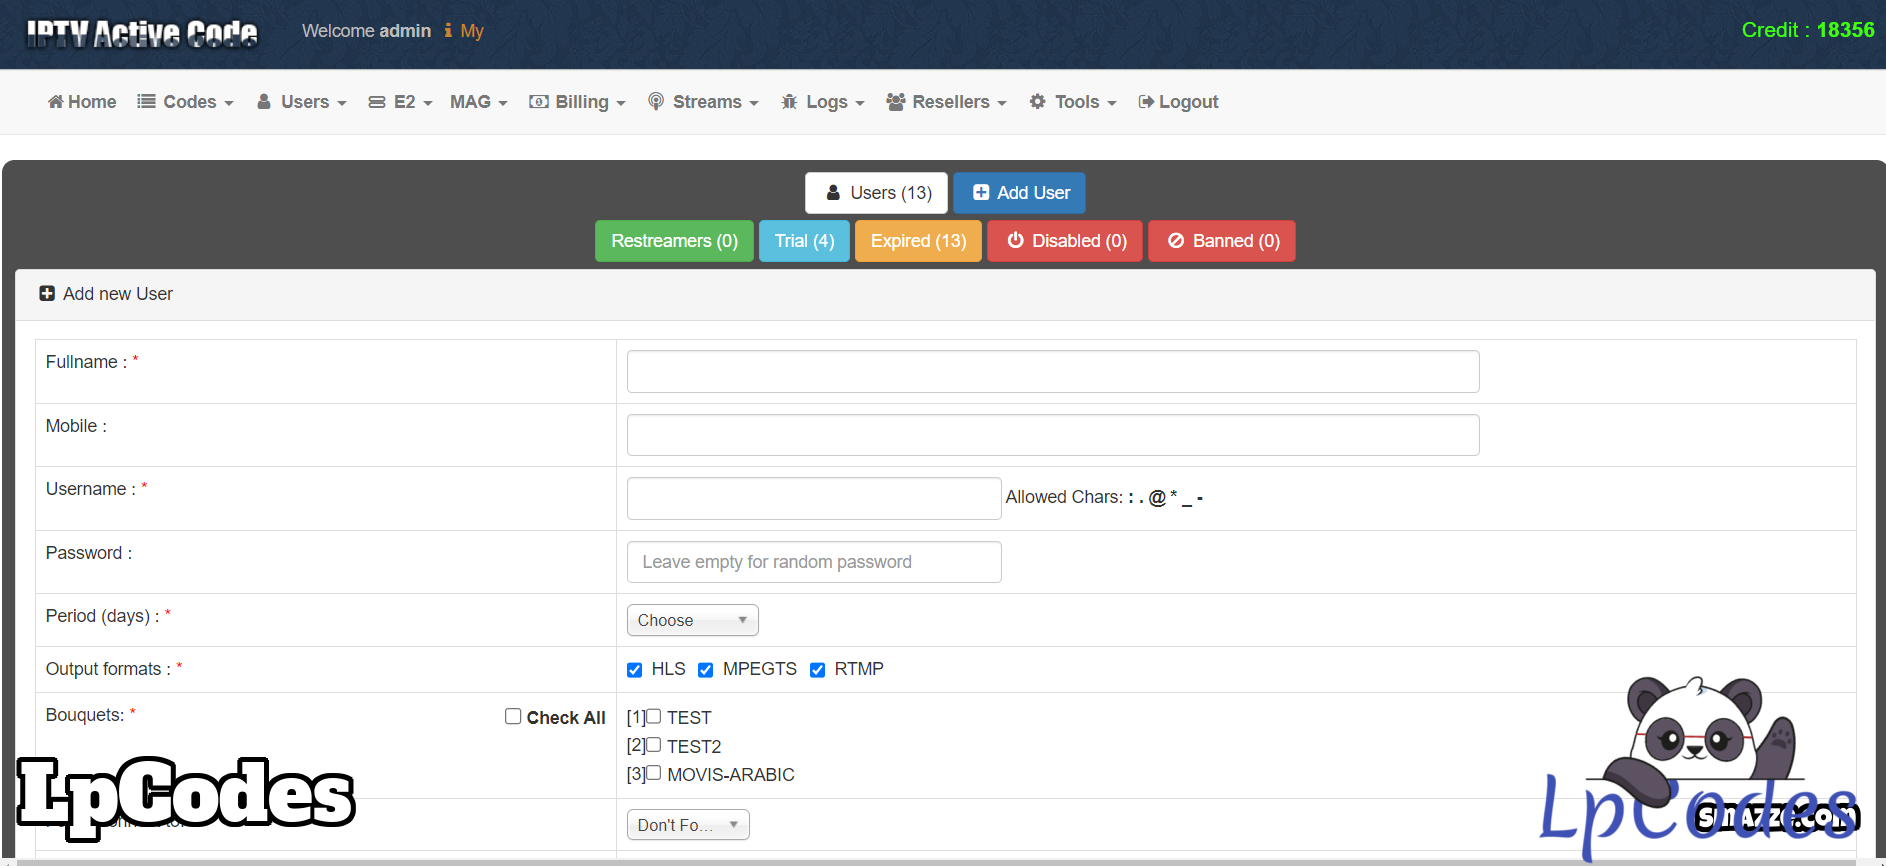Click into the Fullname input field
Image resolution: width=1886 pixels, height=866 pixels.
[x=1052, y=372]
